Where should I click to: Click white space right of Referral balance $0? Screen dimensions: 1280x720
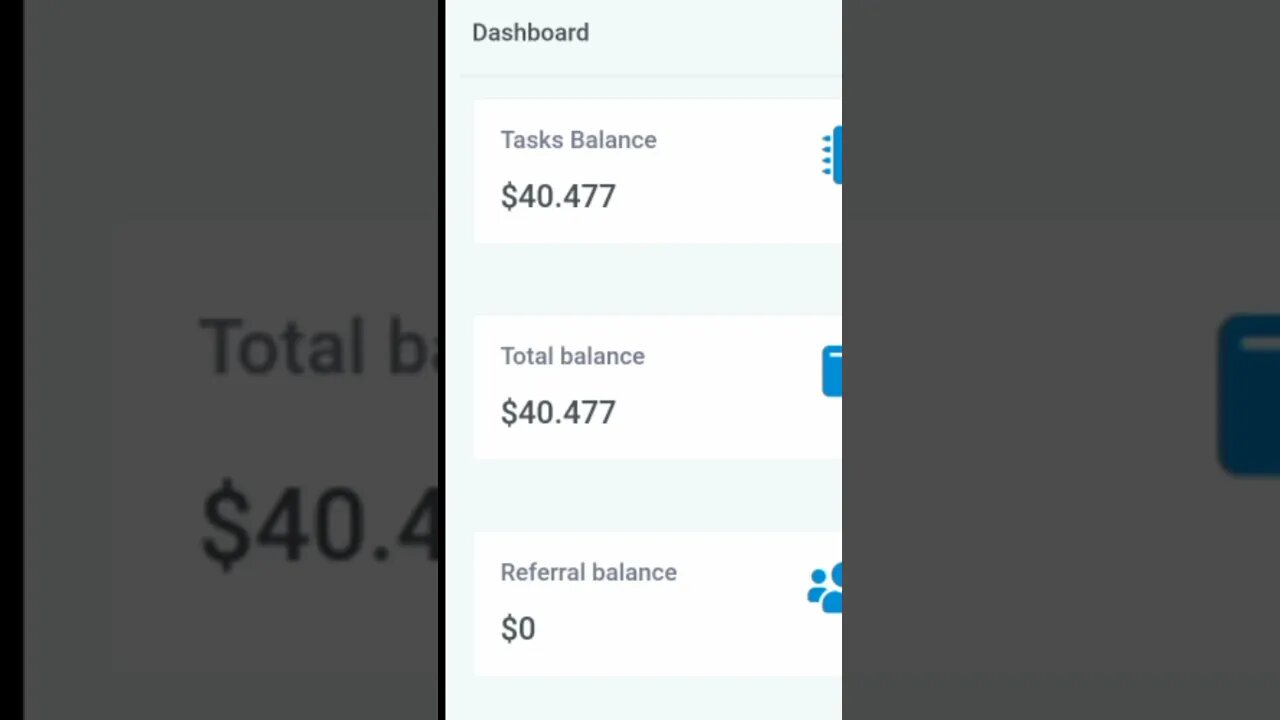[670, 628]
